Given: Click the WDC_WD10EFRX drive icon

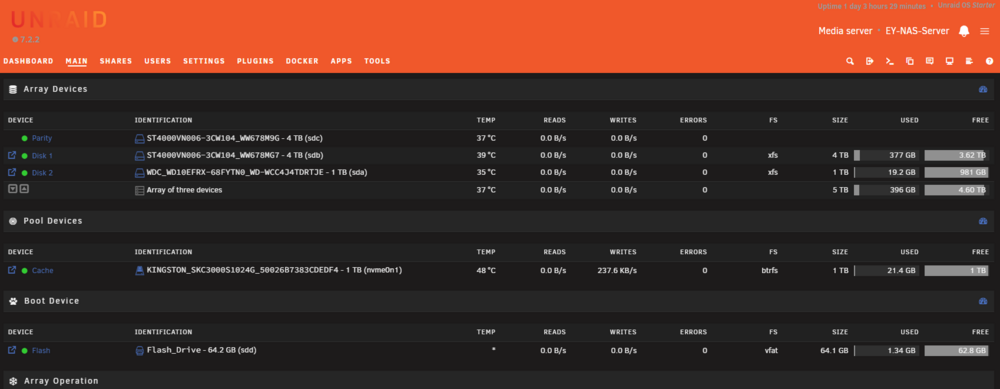Looking at the screenshot, I should [x=140, y=173].
